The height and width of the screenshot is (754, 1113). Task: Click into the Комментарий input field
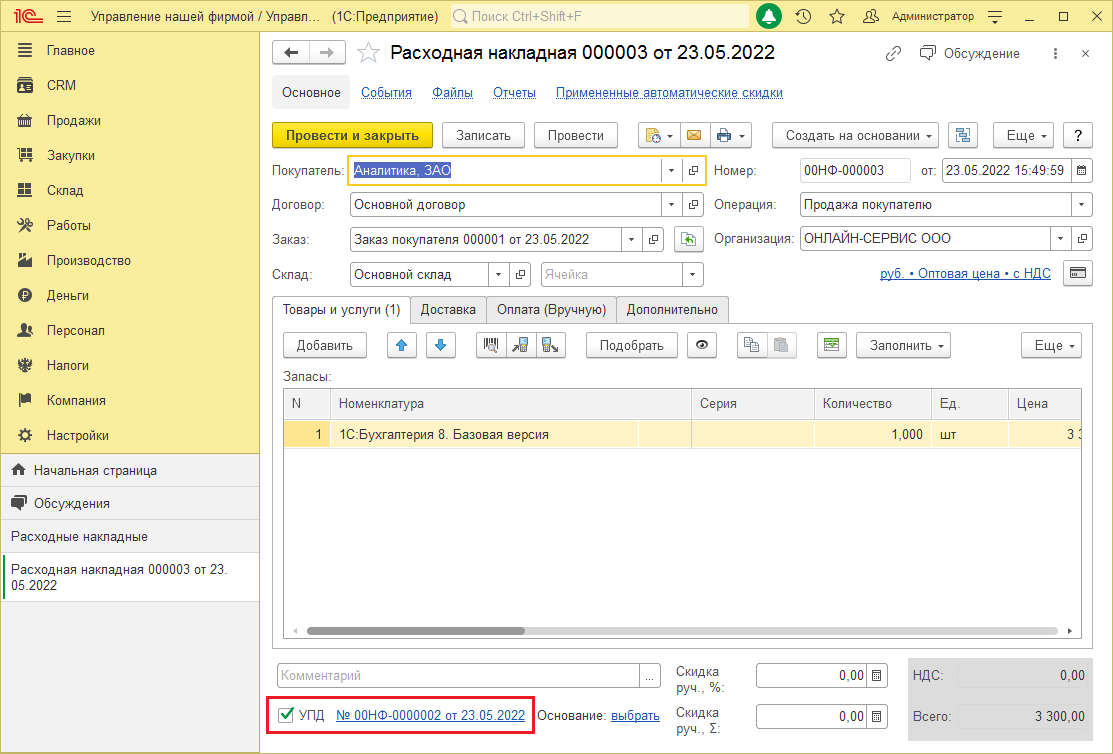pos(458,676)
